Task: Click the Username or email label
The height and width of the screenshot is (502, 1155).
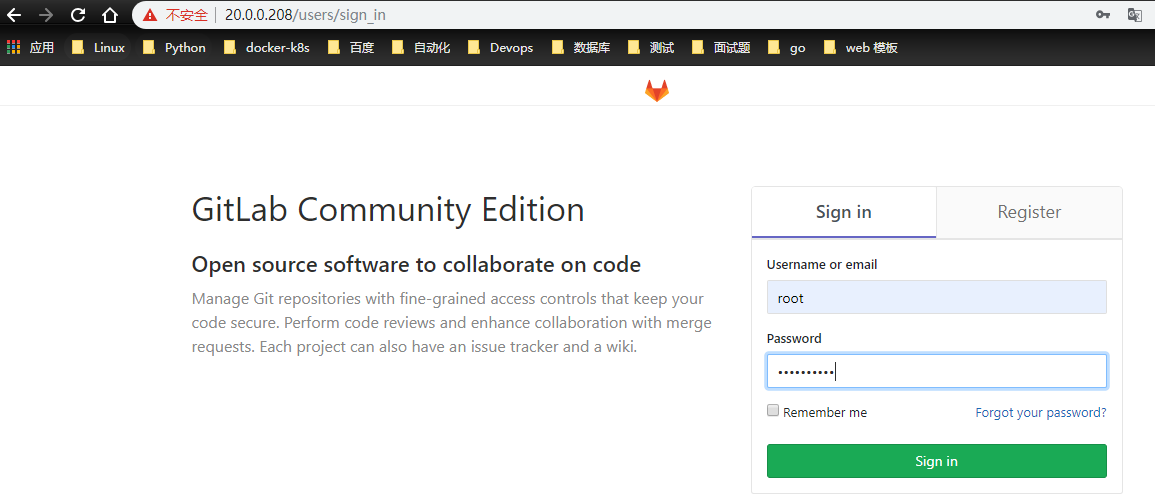Action: click(822, 264)
